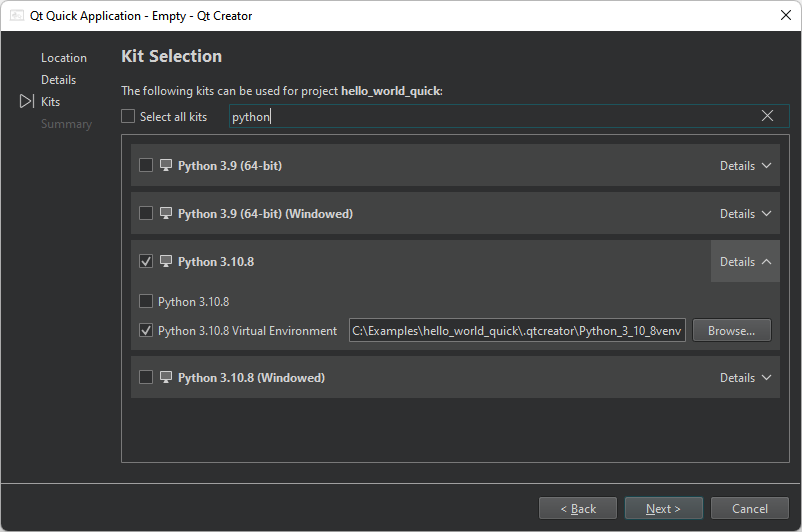Click the kit filter text field
802x532 pixels.
490,117
